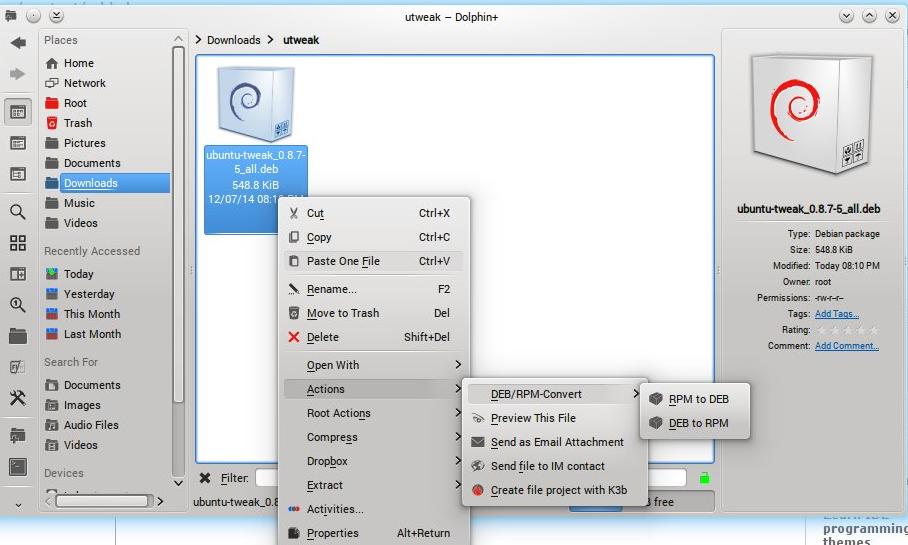This screenshot has height=545, width=908.
Task: Click the Today calendar icon under Recently Accessed
Action: click(x=52, y=273)
